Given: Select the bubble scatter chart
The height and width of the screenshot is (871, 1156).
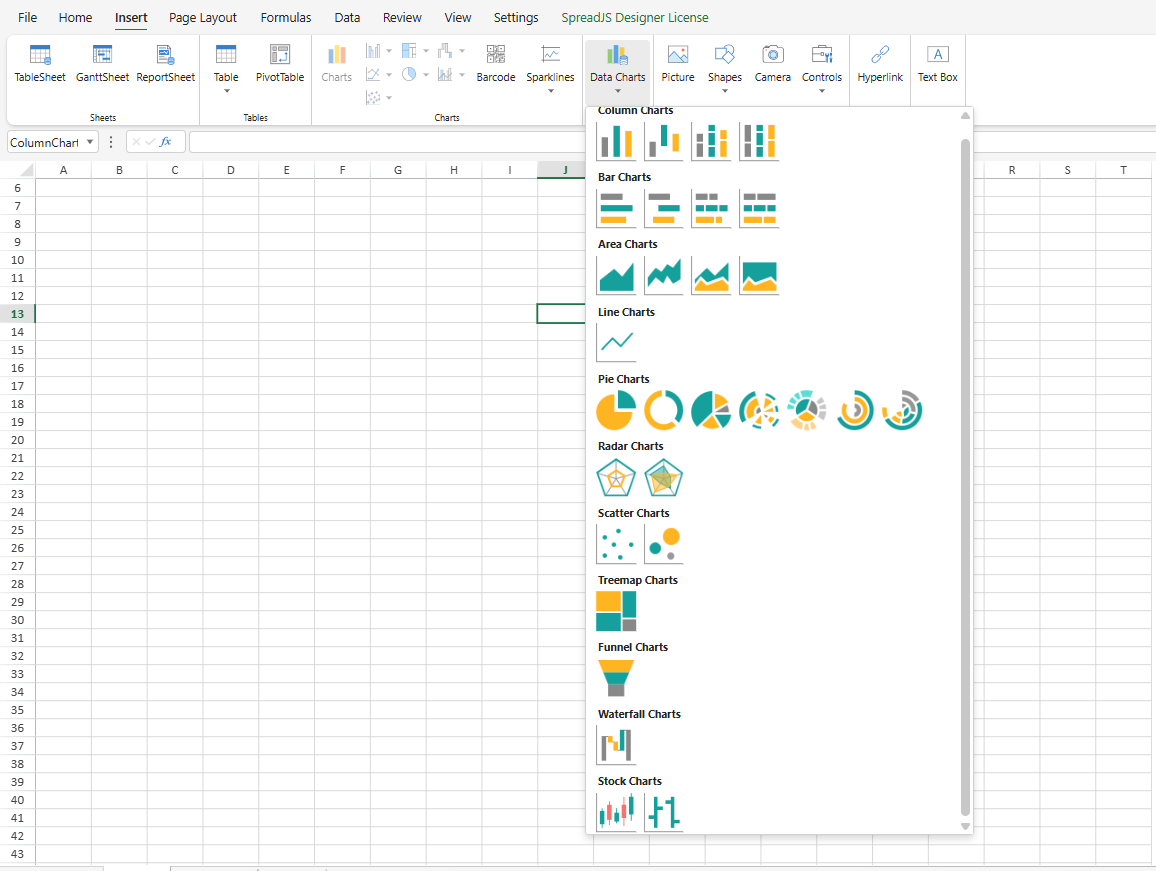Looking at the screenshot, I should pyautogui.click(x=664, y=544).
